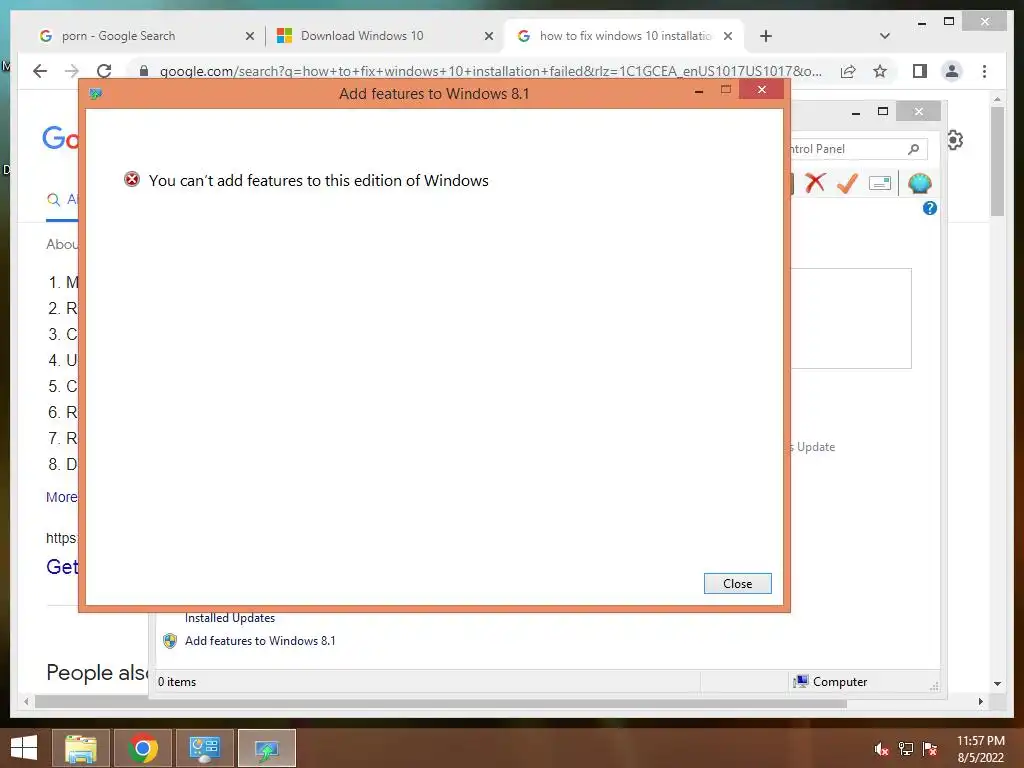Click properties card icon in Control Panel toolbar
This screenshot has width=1024, height=768.
pyautogui.click(x=880, y=184)
